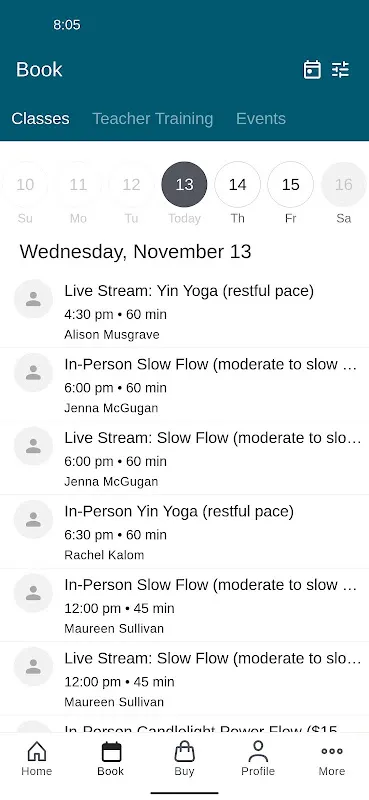Switch to the Teacher Training tab
Screen dimensions: 369x800
pos(153,118)
